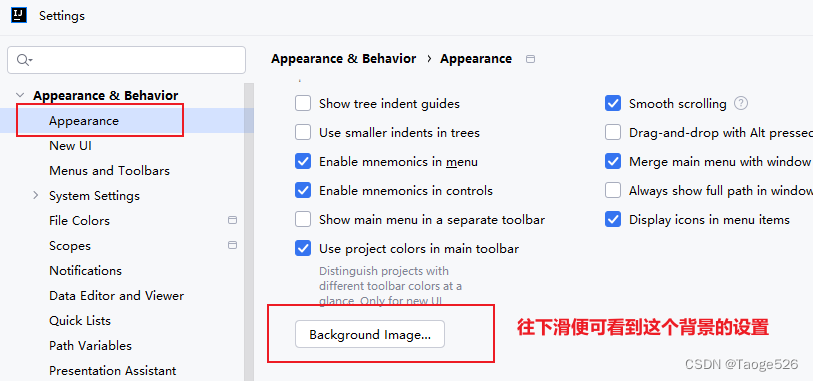Expand the System Settings tree node
Image resolution: width=813 pixels, height=381 pixels.
click(36, 195)
